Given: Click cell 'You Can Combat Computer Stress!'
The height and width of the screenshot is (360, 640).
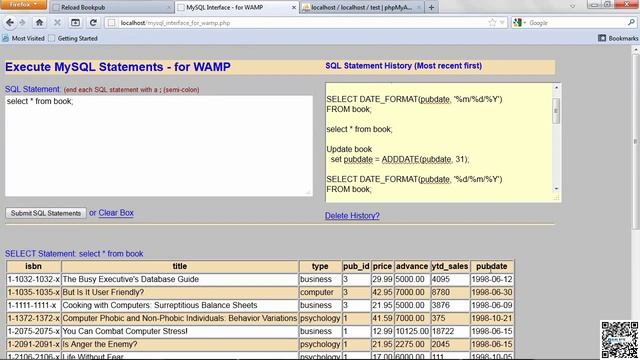Looking at the screenshot, I should [180, 331].
